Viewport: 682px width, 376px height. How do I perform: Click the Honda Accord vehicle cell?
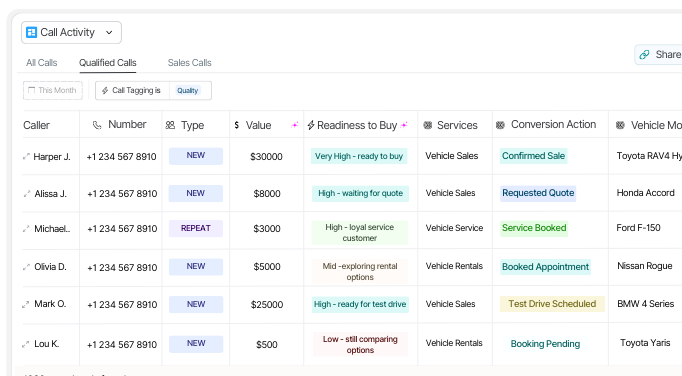click(645, 193)
